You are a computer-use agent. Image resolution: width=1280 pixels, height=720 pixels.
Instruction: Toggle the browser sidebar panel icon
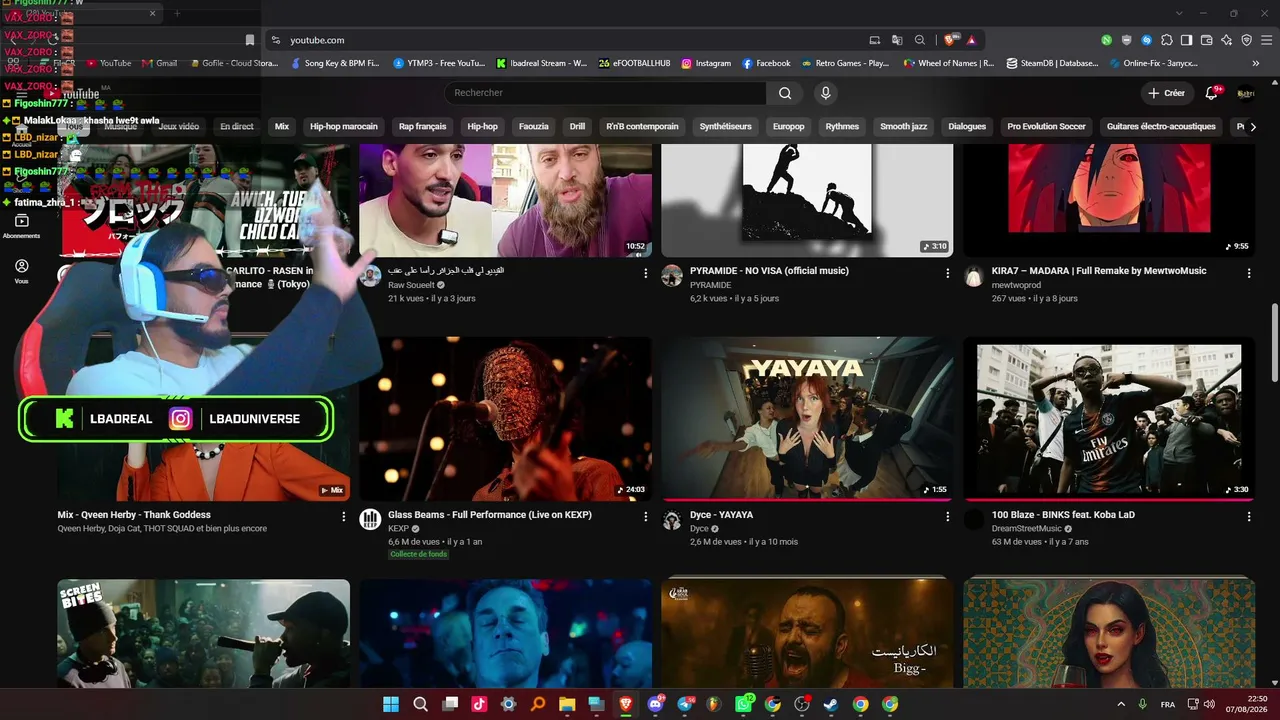pyautogui.click(x=1186, y=40)
